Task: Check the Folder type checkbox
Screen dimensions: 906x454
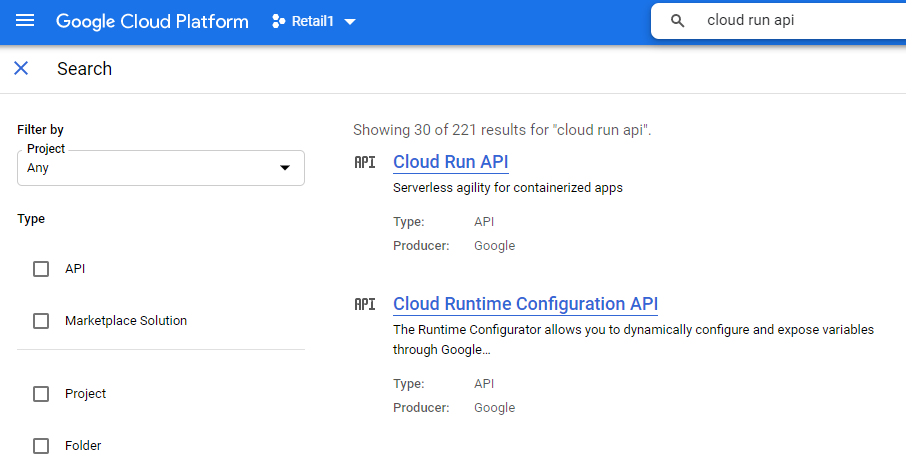Action: [41, 446]
